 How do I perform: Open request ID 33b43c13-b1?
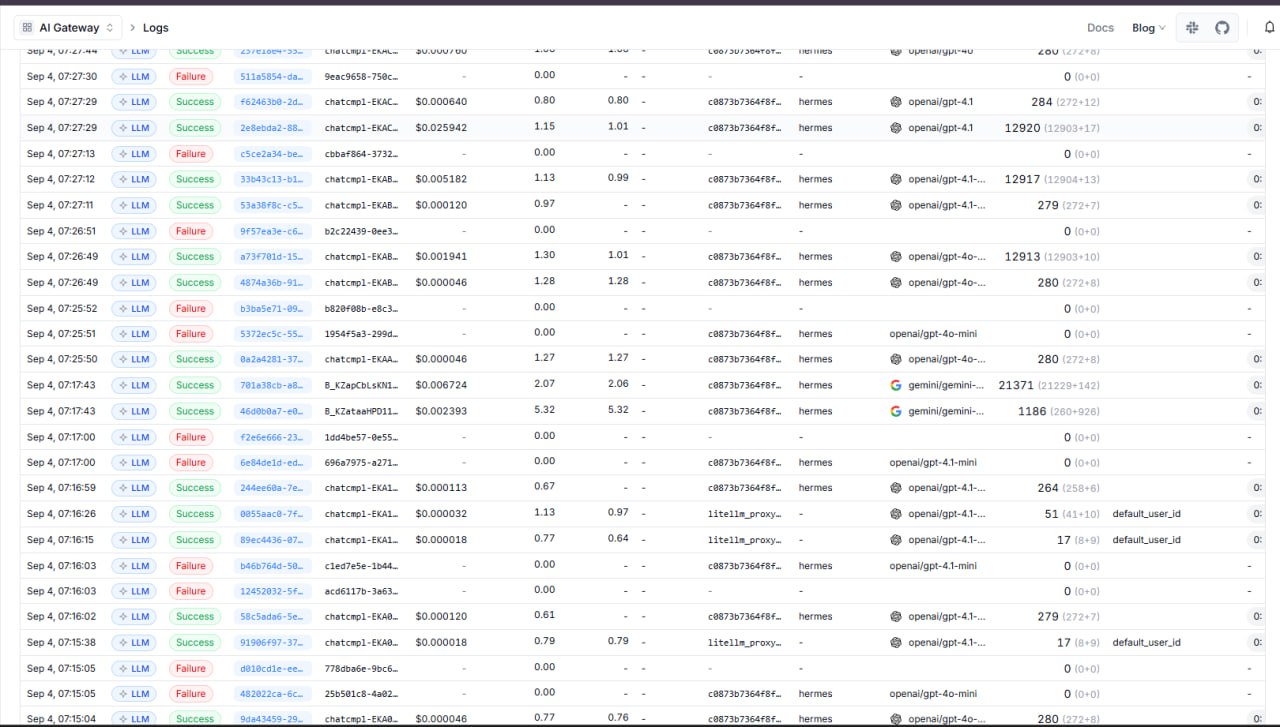click(273, 179)
